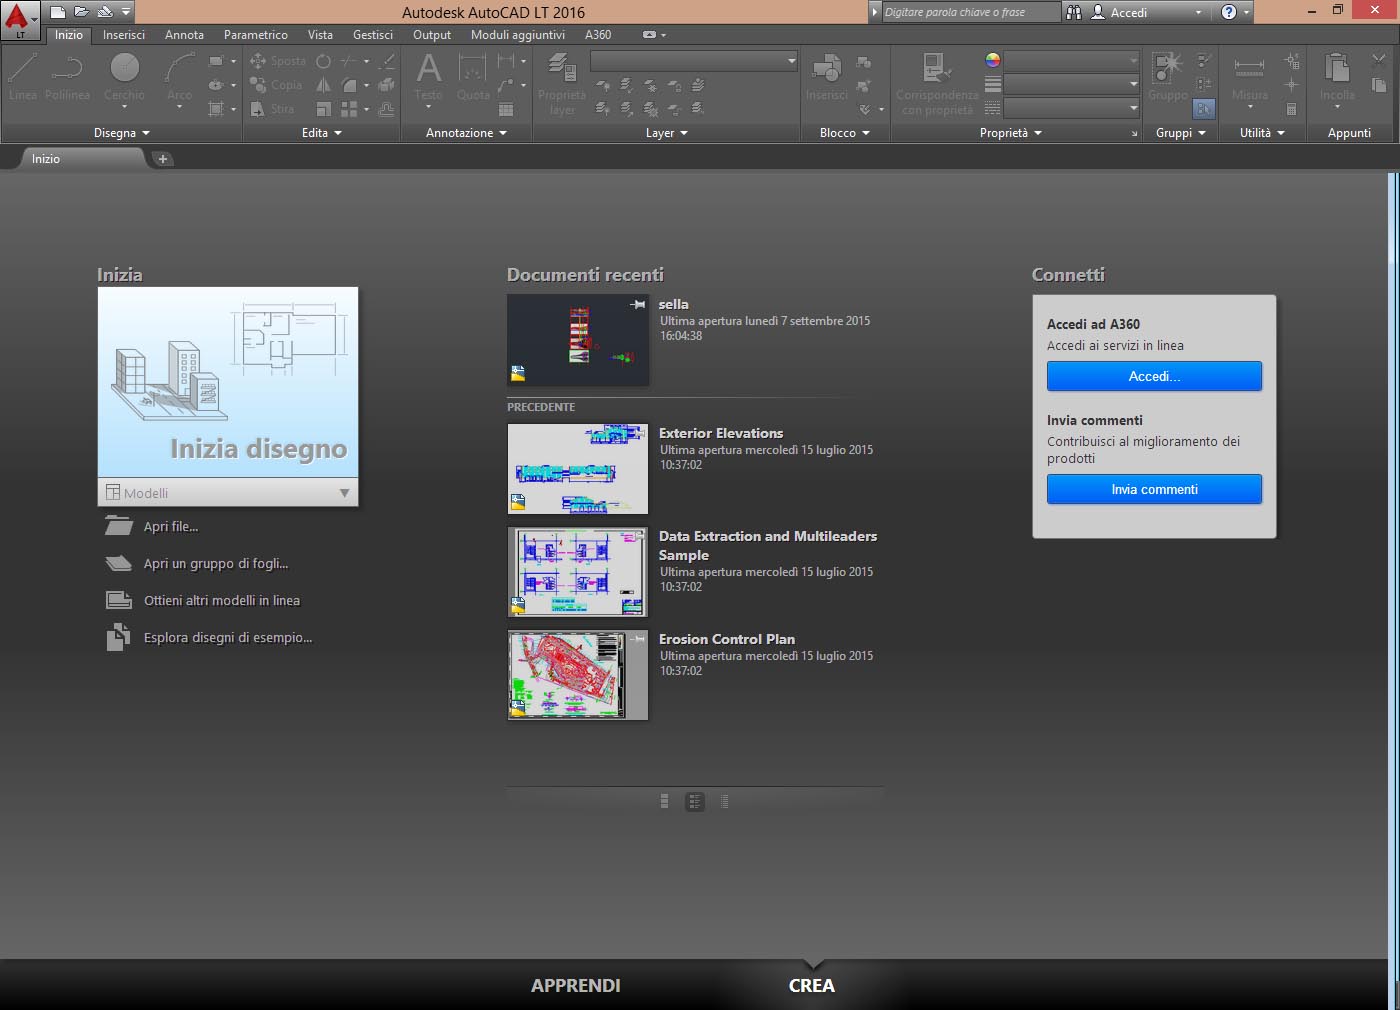This screenshot has width=1400, height=1010.
Task: Open the Quick Access Toolbar customize arrow
Action: tap(126, 12)
